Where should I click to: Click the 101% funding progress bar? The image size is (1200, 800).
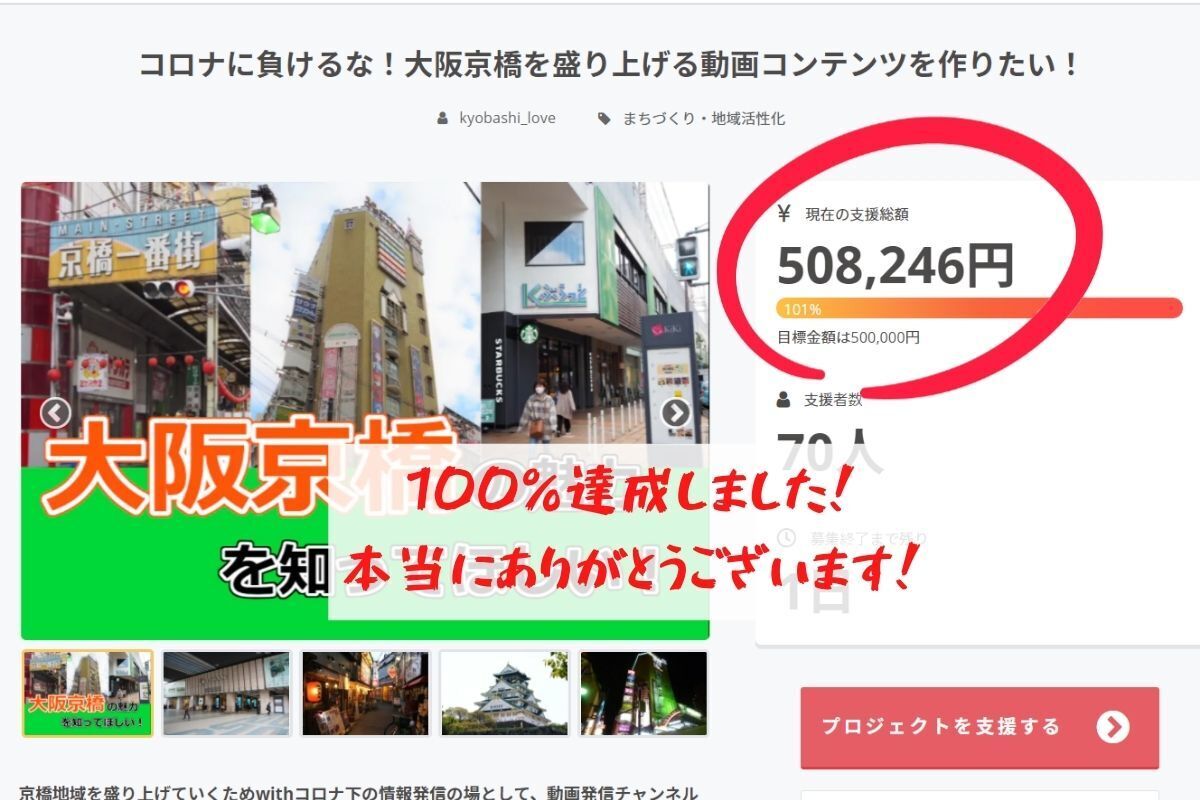(x=978, y=308)
